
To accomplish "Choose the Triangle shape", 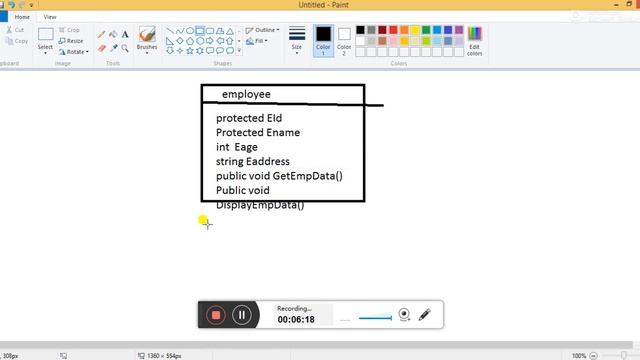I will [230, 31].
